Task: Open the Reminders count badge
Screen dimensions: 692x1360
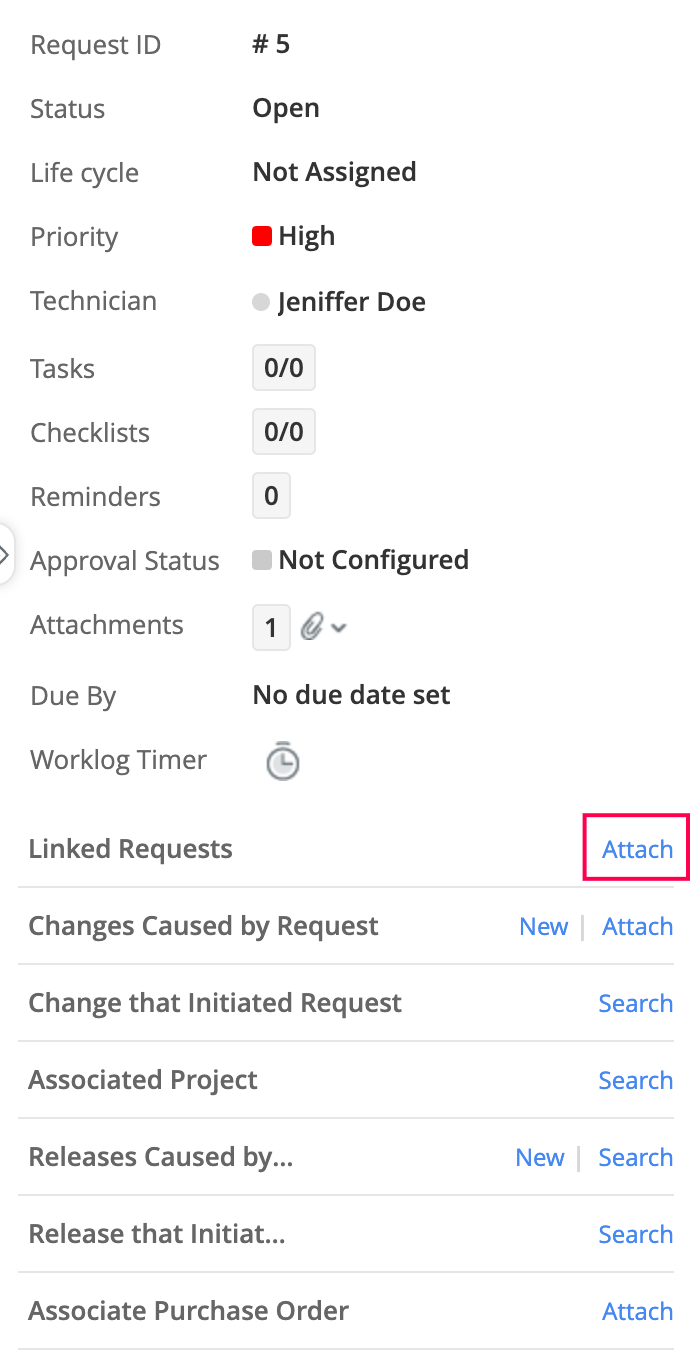Action: click(271, 496)
